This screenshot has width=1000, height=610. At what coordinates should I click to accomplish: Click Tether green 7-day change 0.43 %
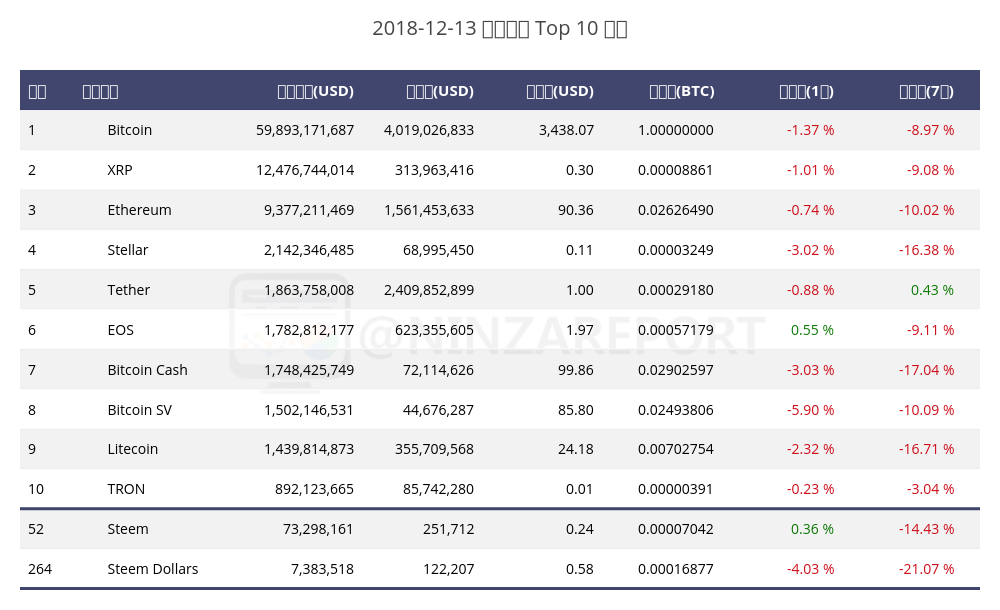(932, 290)
